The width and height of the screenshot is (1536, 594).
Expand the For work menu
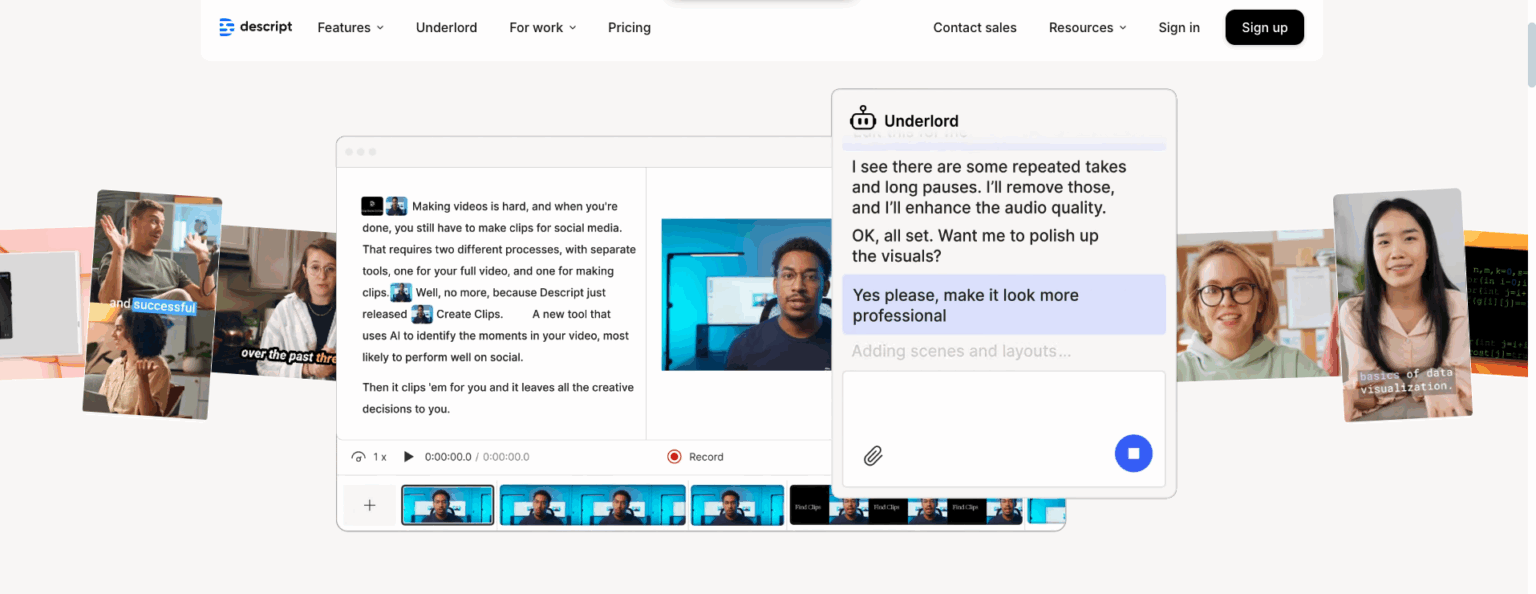point(542,27)
